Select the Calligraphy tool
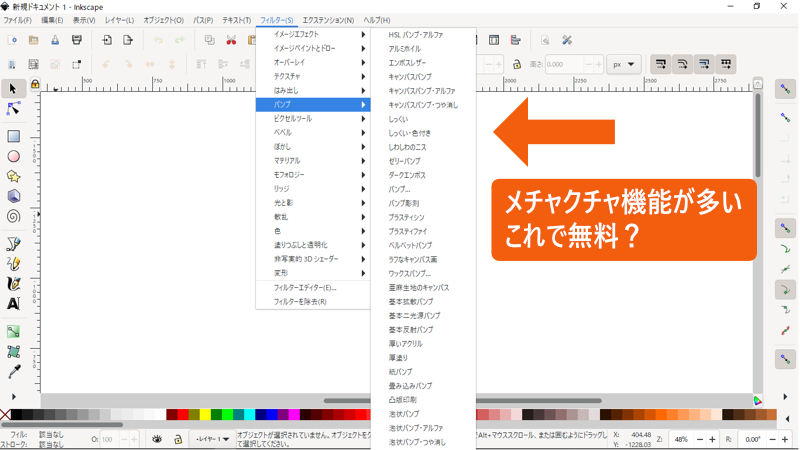 point(13,284)
